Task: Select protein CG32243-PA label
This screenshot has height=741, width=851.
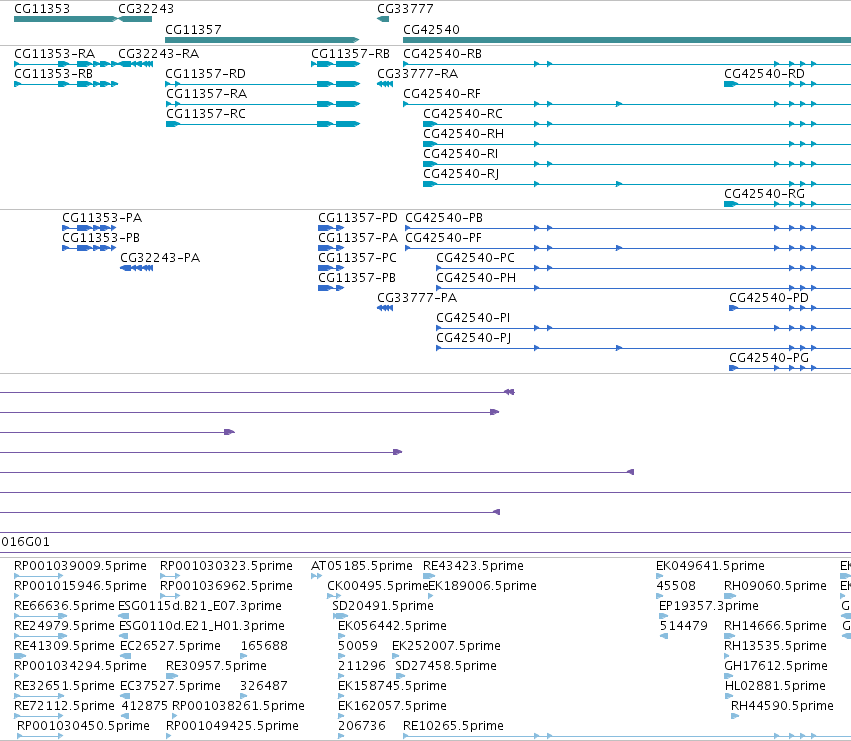Action: click(x=160, y=258)
